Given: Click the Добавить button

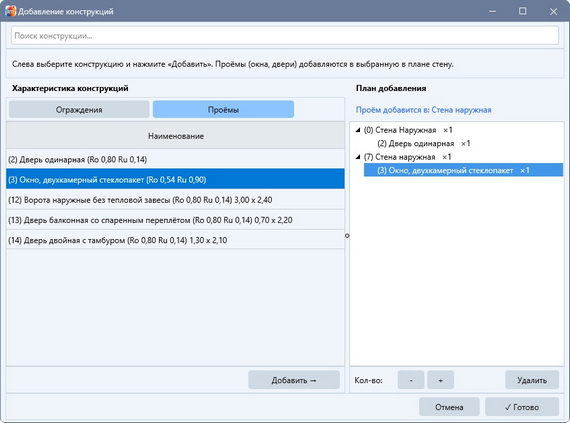Looking at the screenshot, I should 294,380.
